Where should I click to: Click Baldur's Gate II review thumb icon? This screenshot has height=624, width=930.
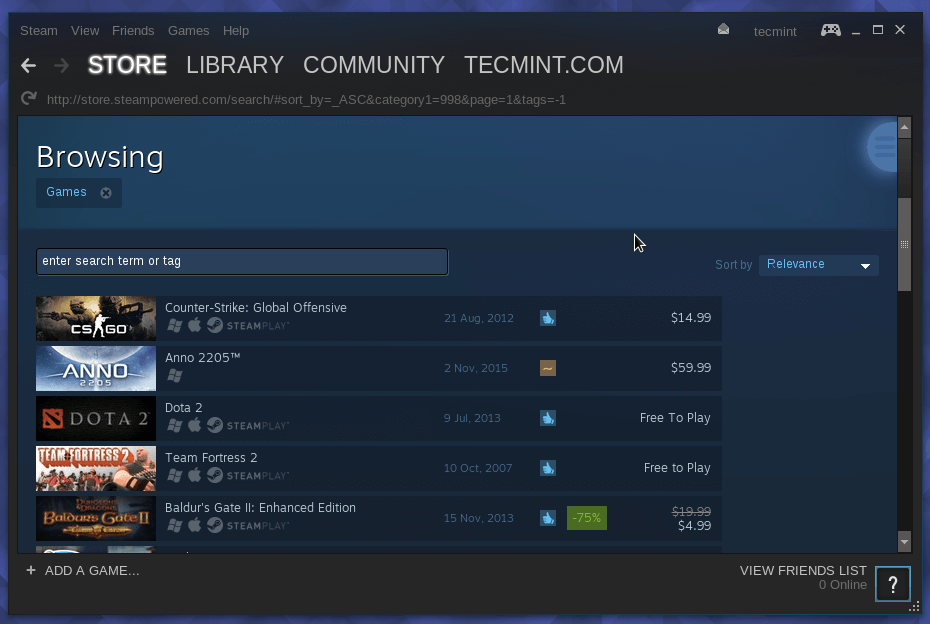point(547,518)
